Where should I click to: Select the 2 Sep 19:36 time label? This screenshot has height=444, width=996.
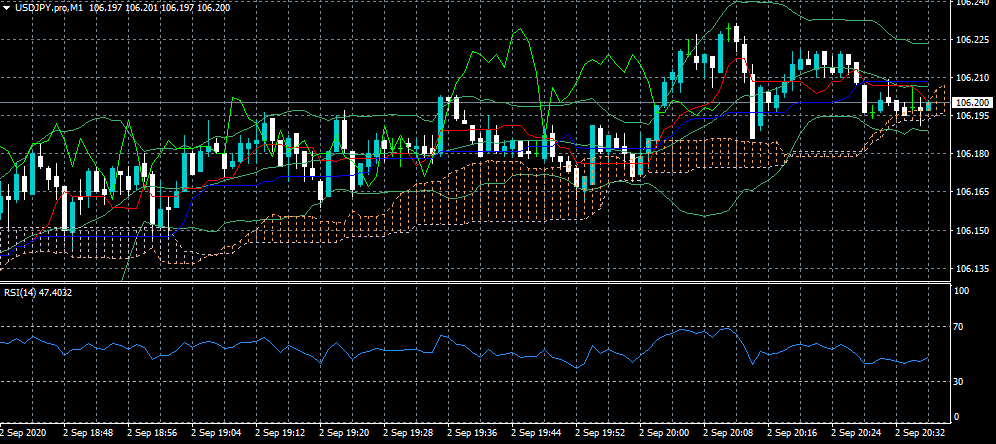tap(471, 432)
